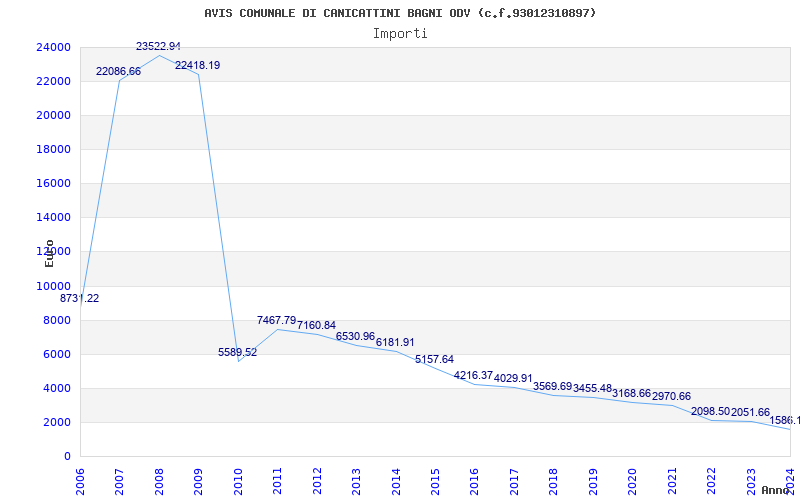Image resolution: width=800 pixels, height=500 pixels.
Task: Click the x-axis year 2016
Action: pos(474,481)
